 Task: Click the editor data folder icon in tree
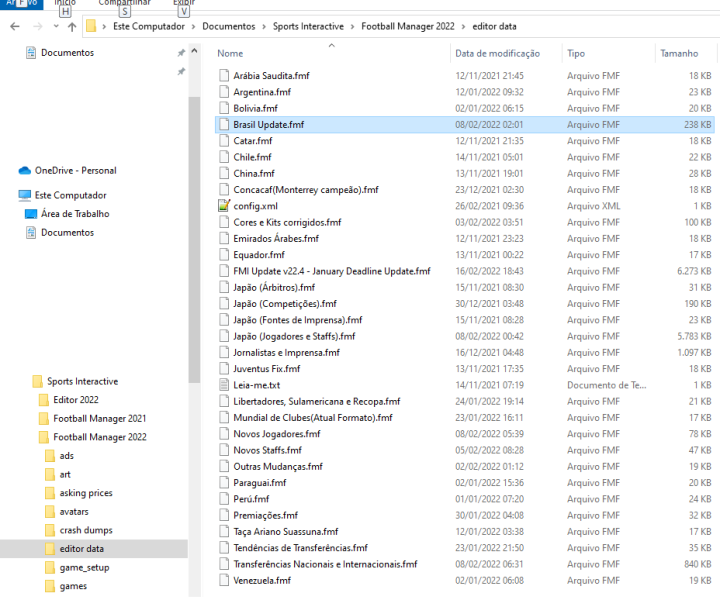click(x=51, y=549)
